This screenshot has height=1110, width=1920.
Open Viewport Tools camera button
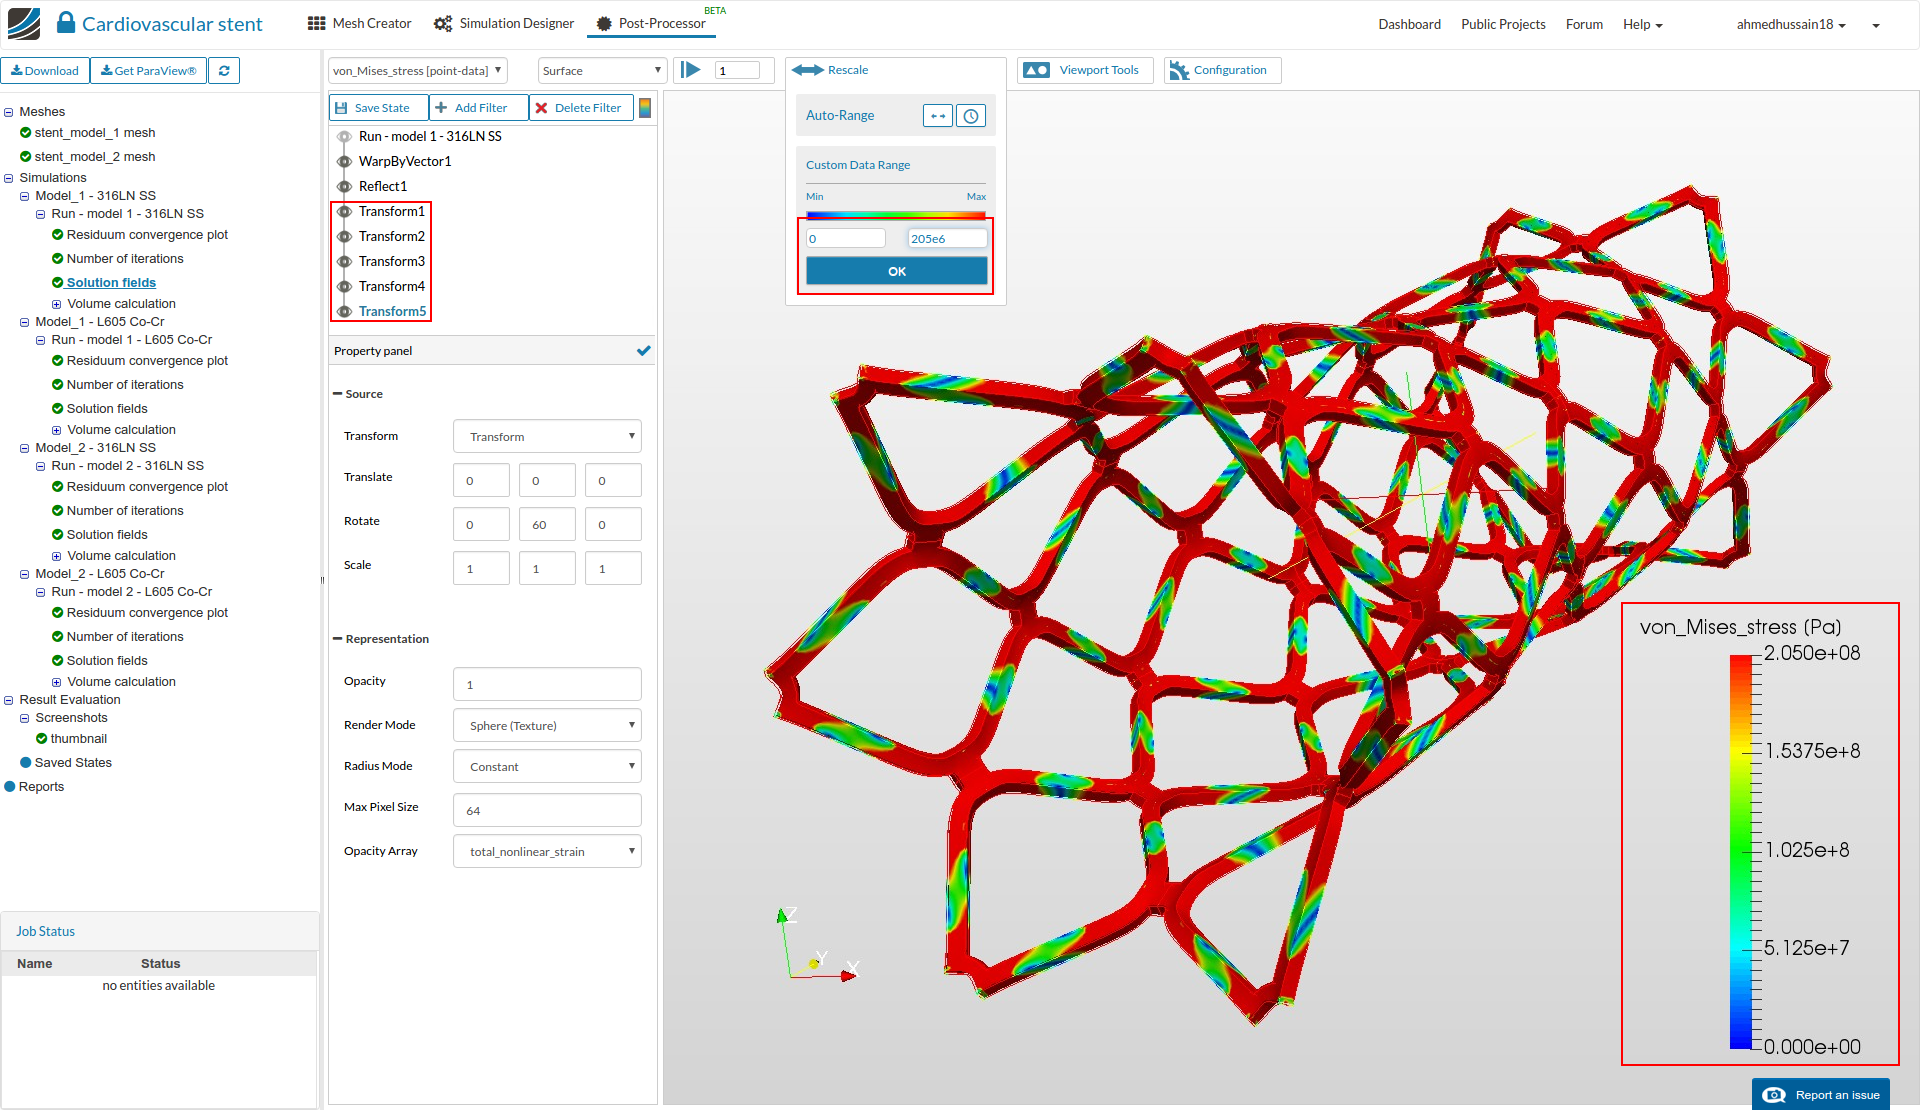[1085, 70]
